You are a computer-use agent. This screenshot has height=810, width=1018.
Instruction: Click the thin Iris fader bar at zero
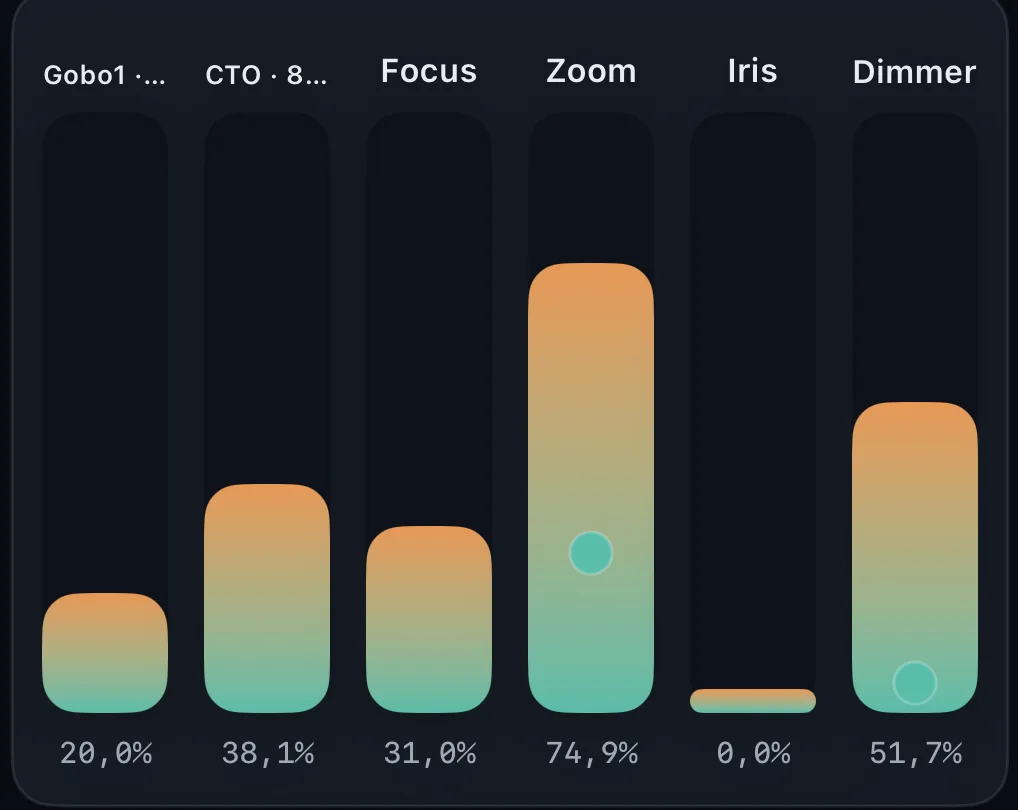(753, 700)
